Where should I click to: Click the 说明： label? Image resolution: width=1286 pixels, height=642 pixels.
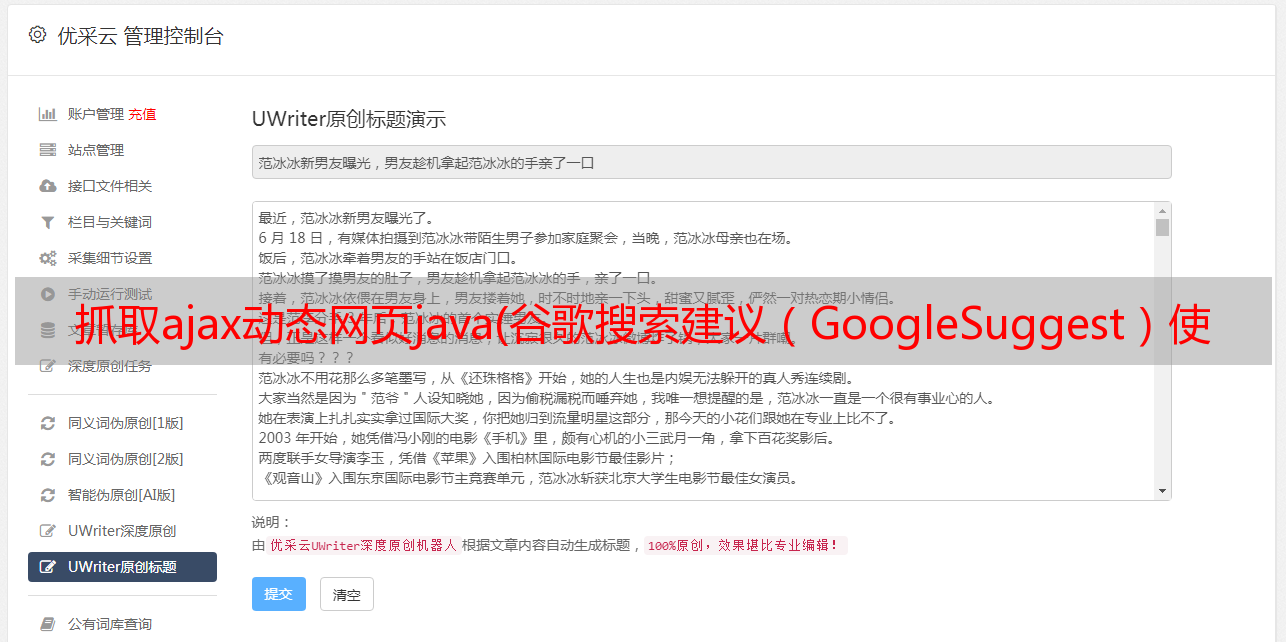pos(271,522)
